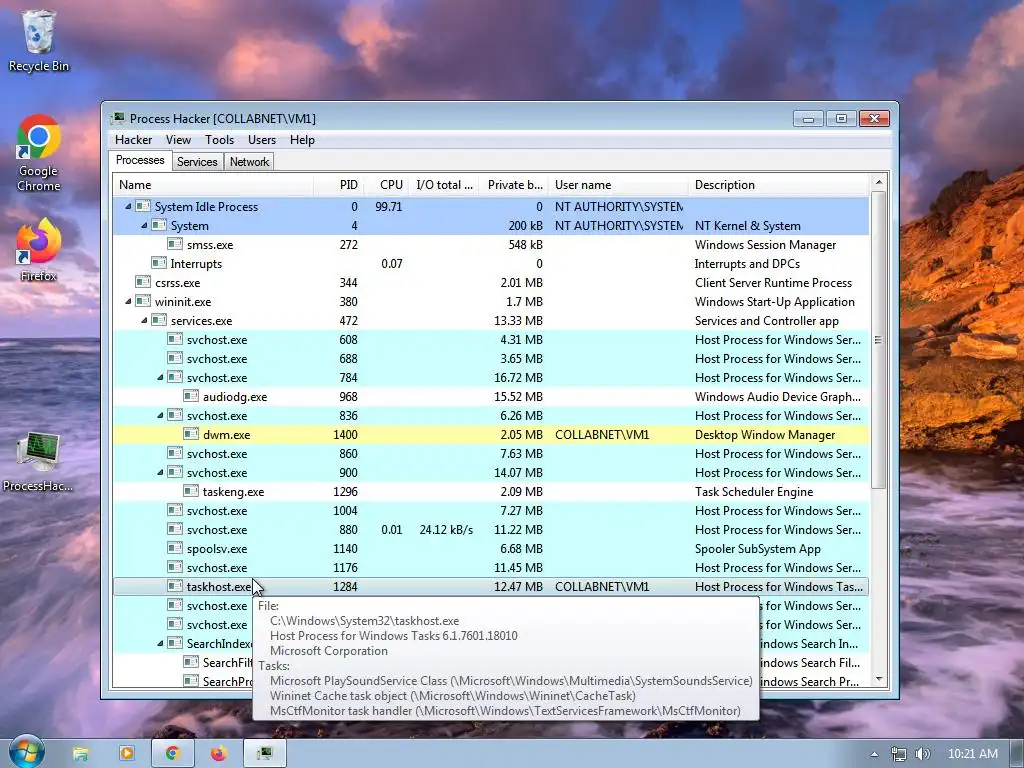The image size is (1024, 768).
Task: Open the Users menu
Action: 262,140
